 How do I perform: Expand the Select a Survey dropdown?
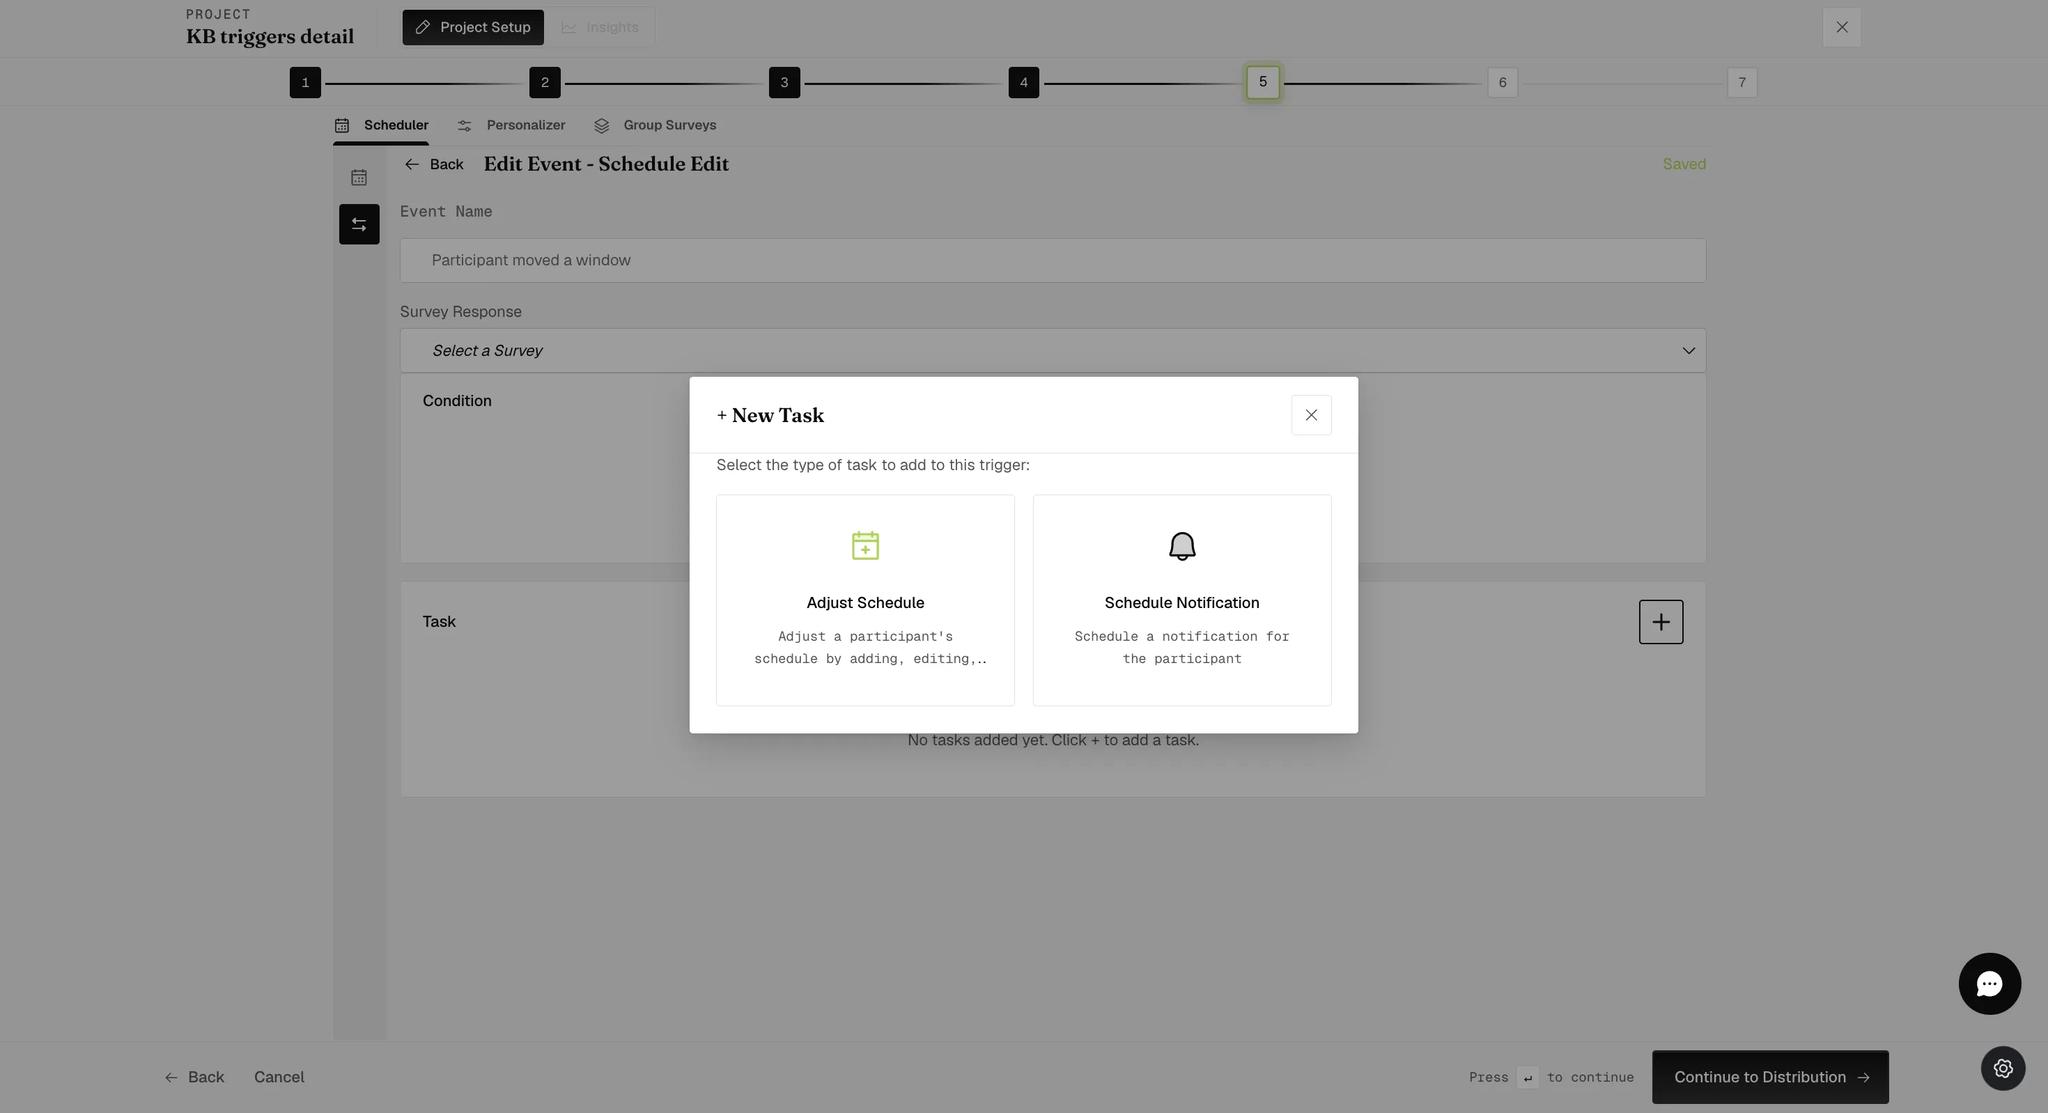pos(1053,351)
